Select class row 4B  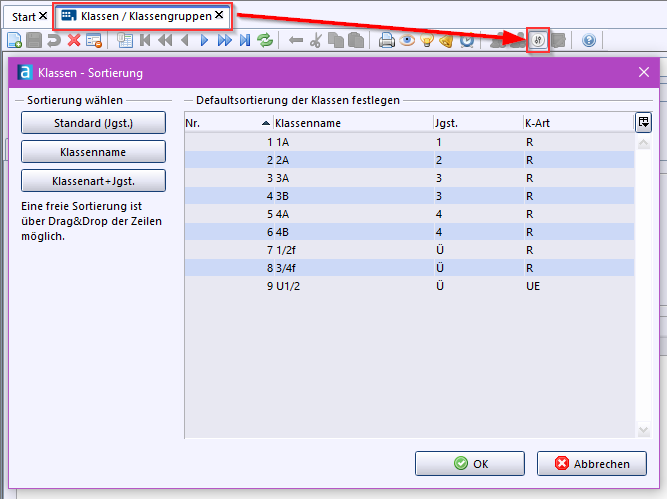(409, 232)
